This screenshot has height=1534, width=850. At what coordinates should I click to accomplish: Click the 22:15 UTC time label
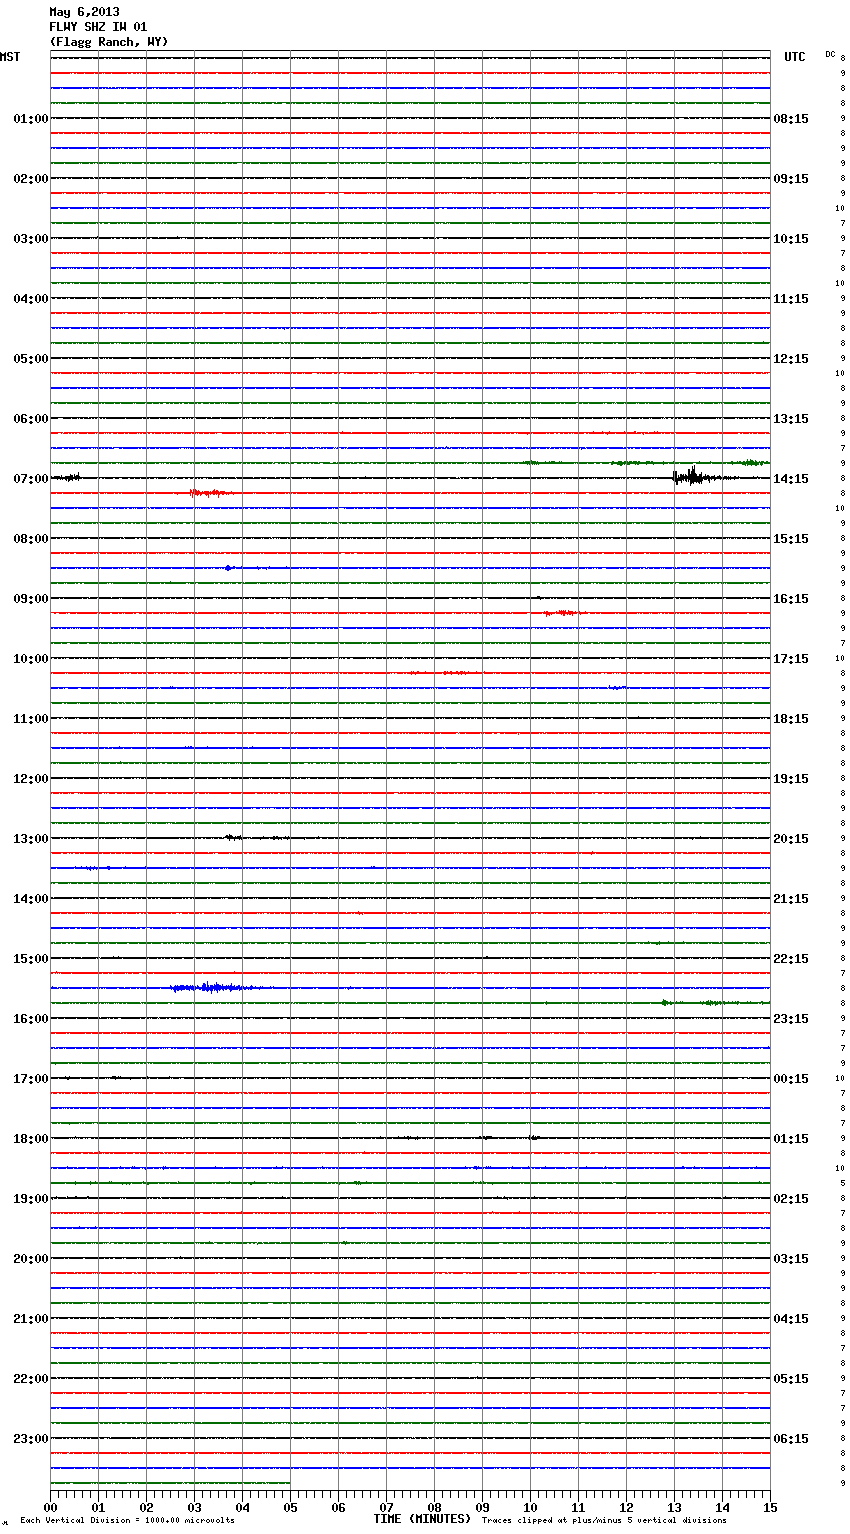[791, 959]
